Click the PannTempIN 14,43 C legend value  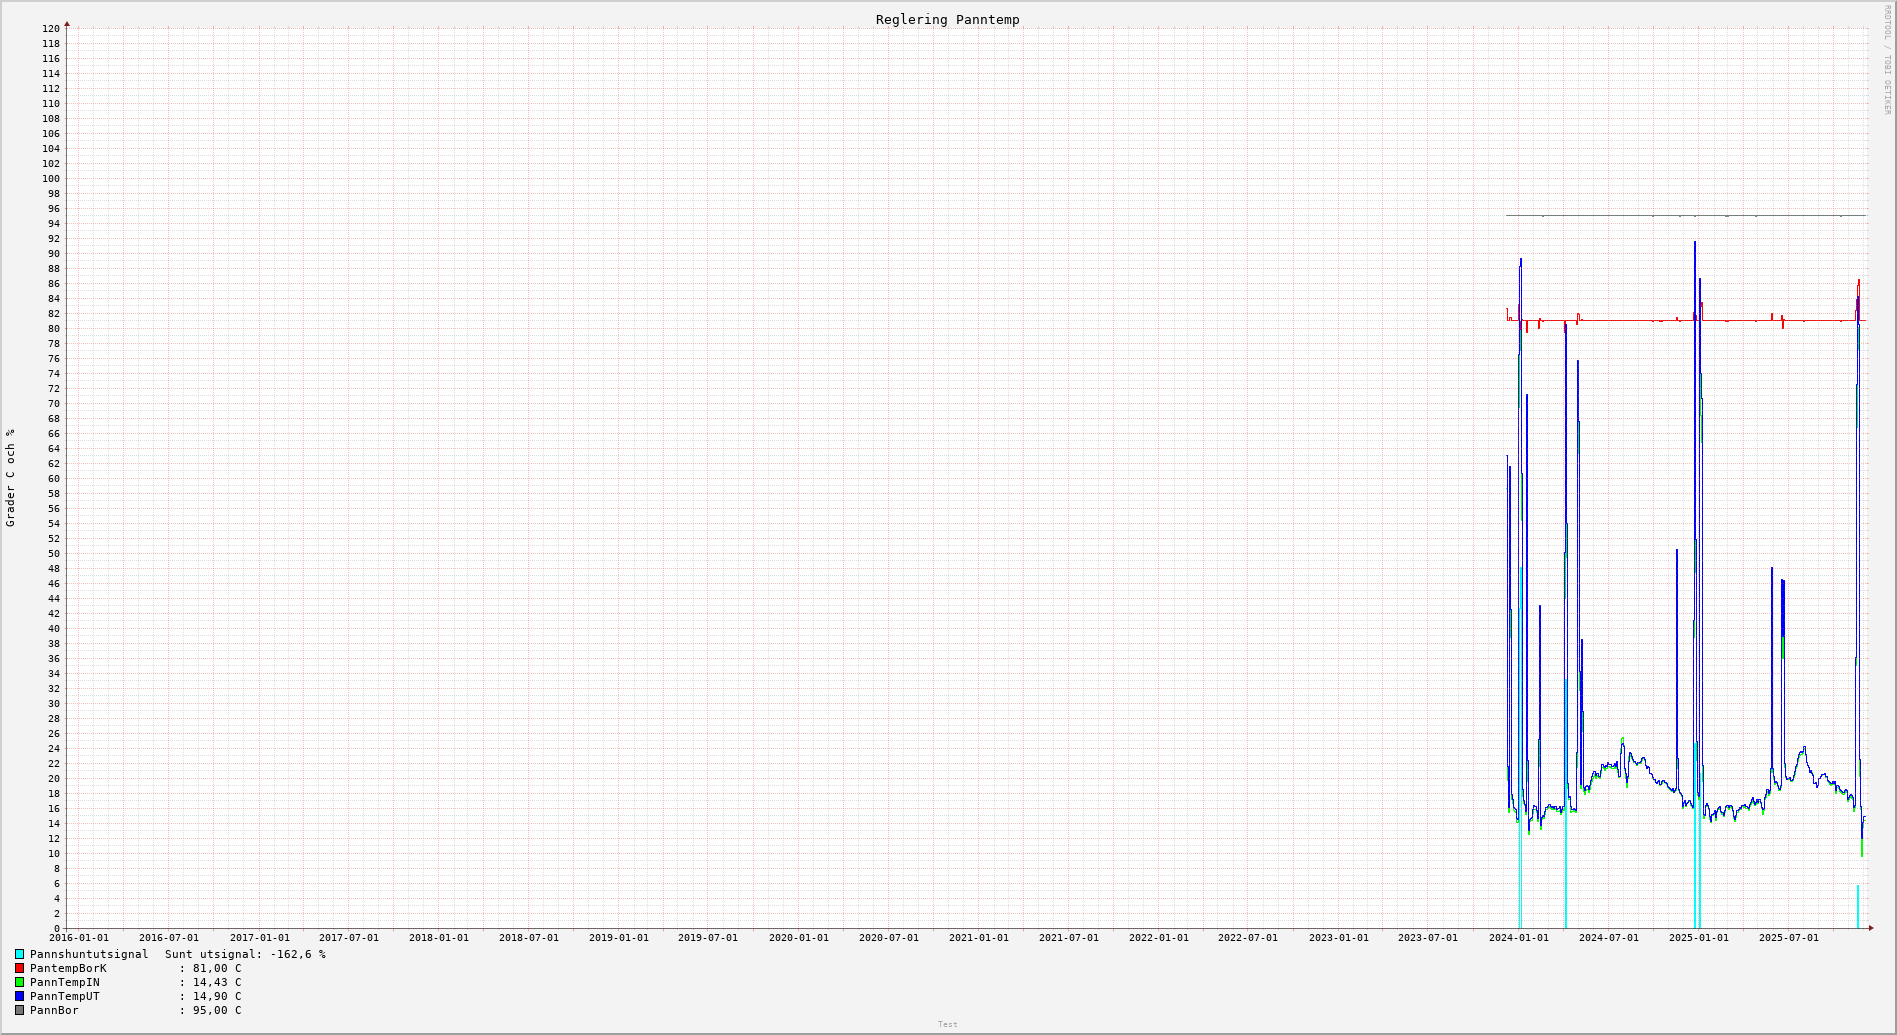click(x=216, y=983)
